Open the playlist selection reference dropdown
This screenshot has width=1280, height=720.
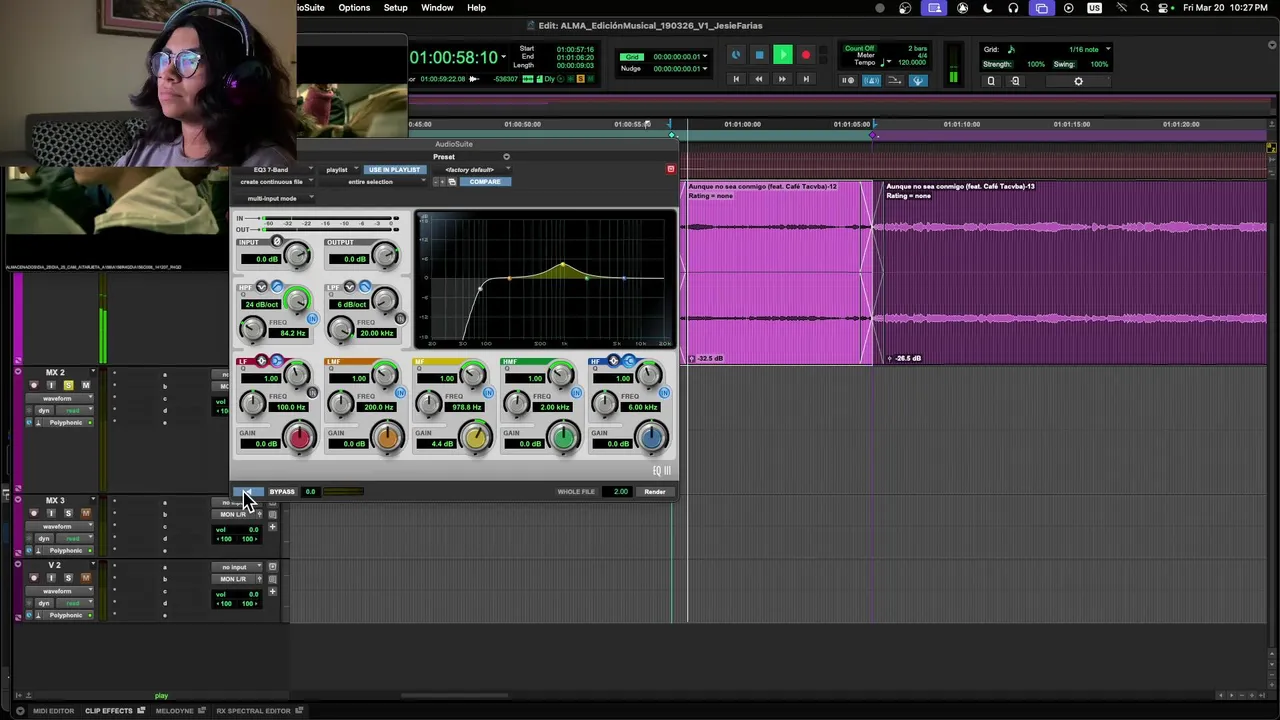(340, 170)
